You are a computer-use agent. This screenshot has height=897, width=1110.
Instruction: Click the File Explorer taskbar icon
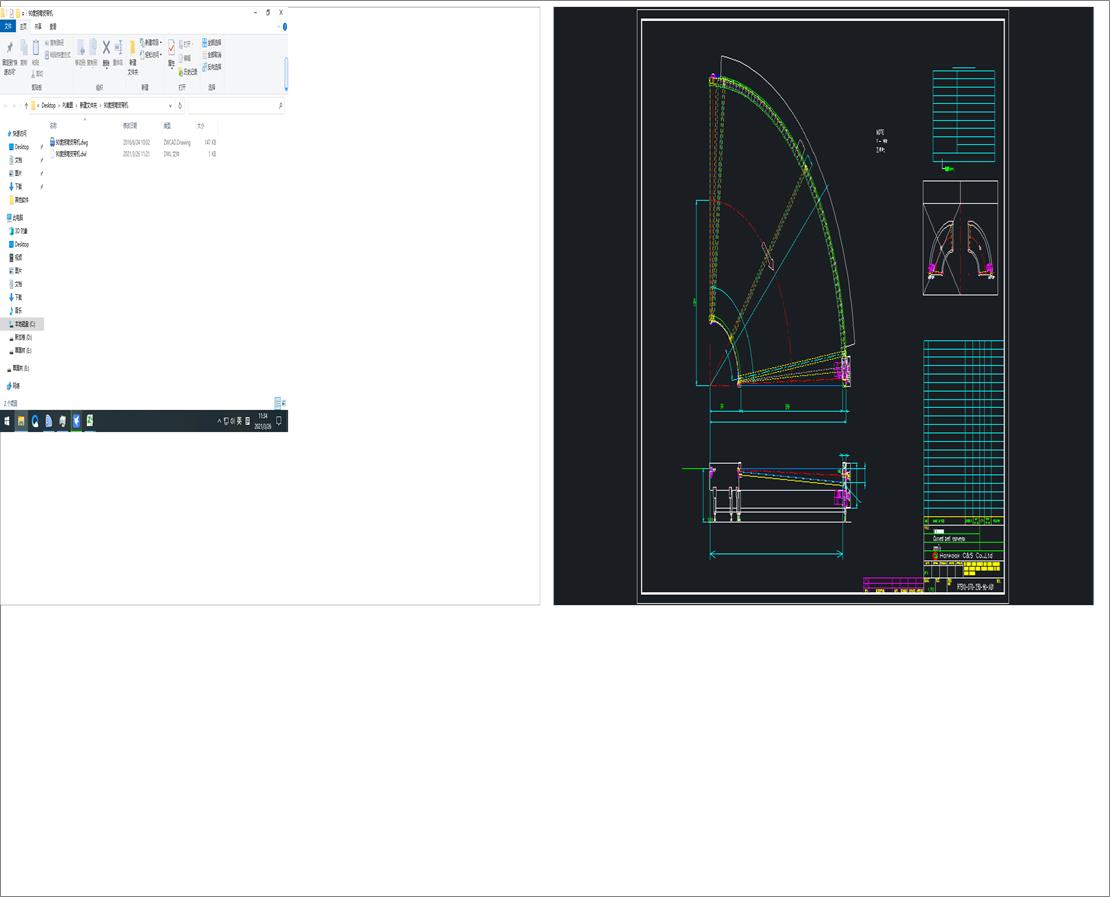point(21,421)
